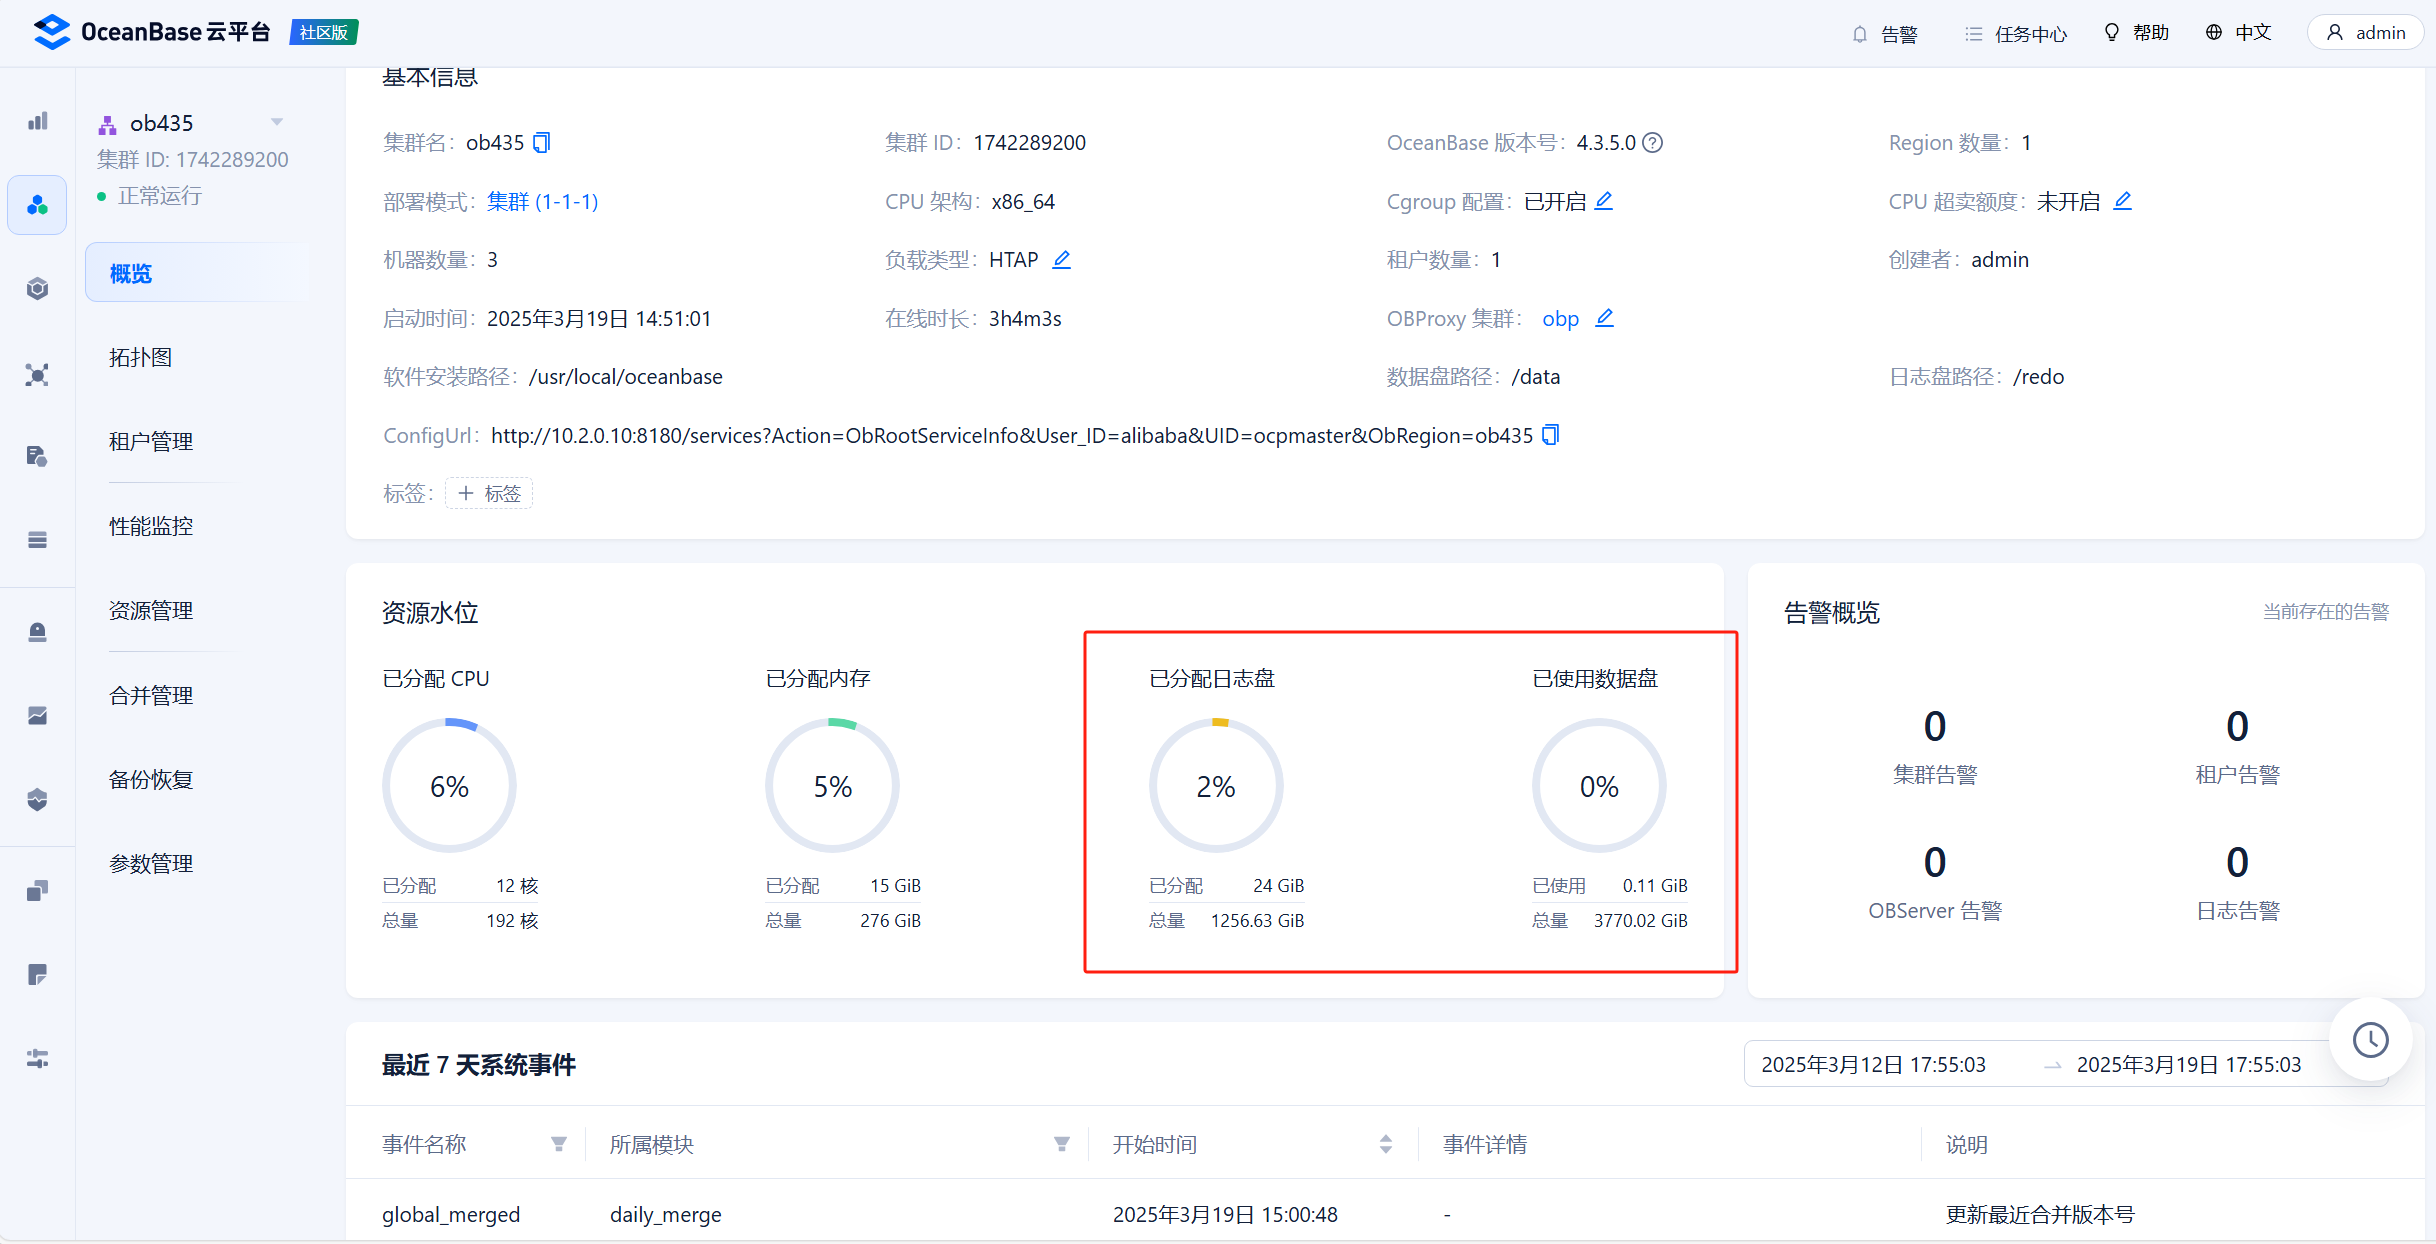Image resolution: width=2436 pixels, height=1244 pixels.
Task: Open the obp OBProxy cluster link
Action: click(x=1560, y=319)
